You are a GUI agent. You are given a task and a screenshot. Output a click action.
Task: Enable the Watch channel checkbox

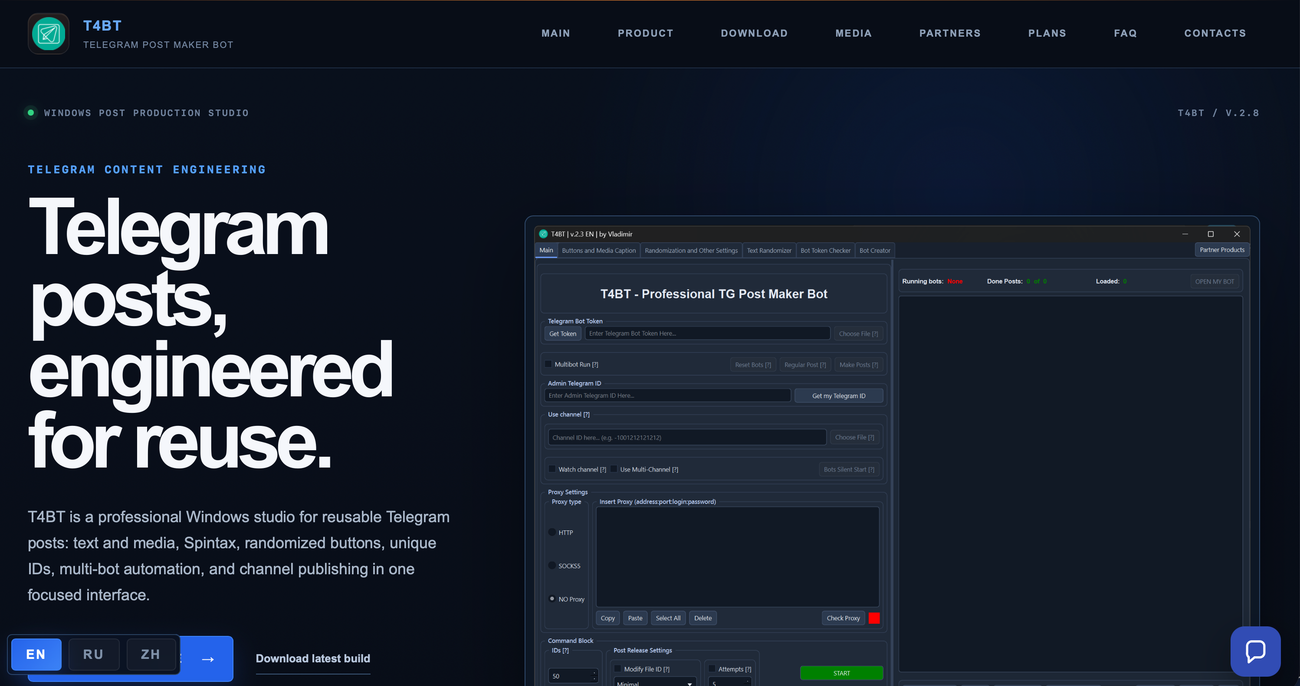point(552,469)
